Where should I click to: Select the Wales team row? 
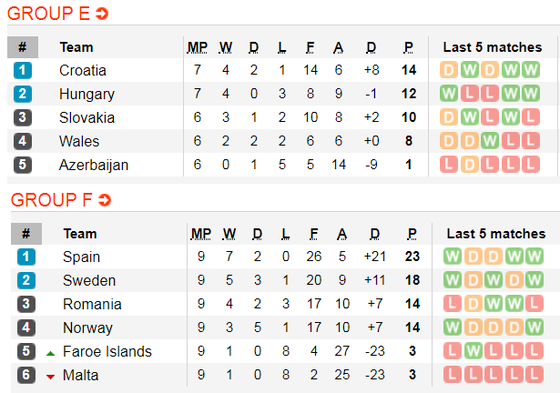pyautogui.click(x=282, y=141)
